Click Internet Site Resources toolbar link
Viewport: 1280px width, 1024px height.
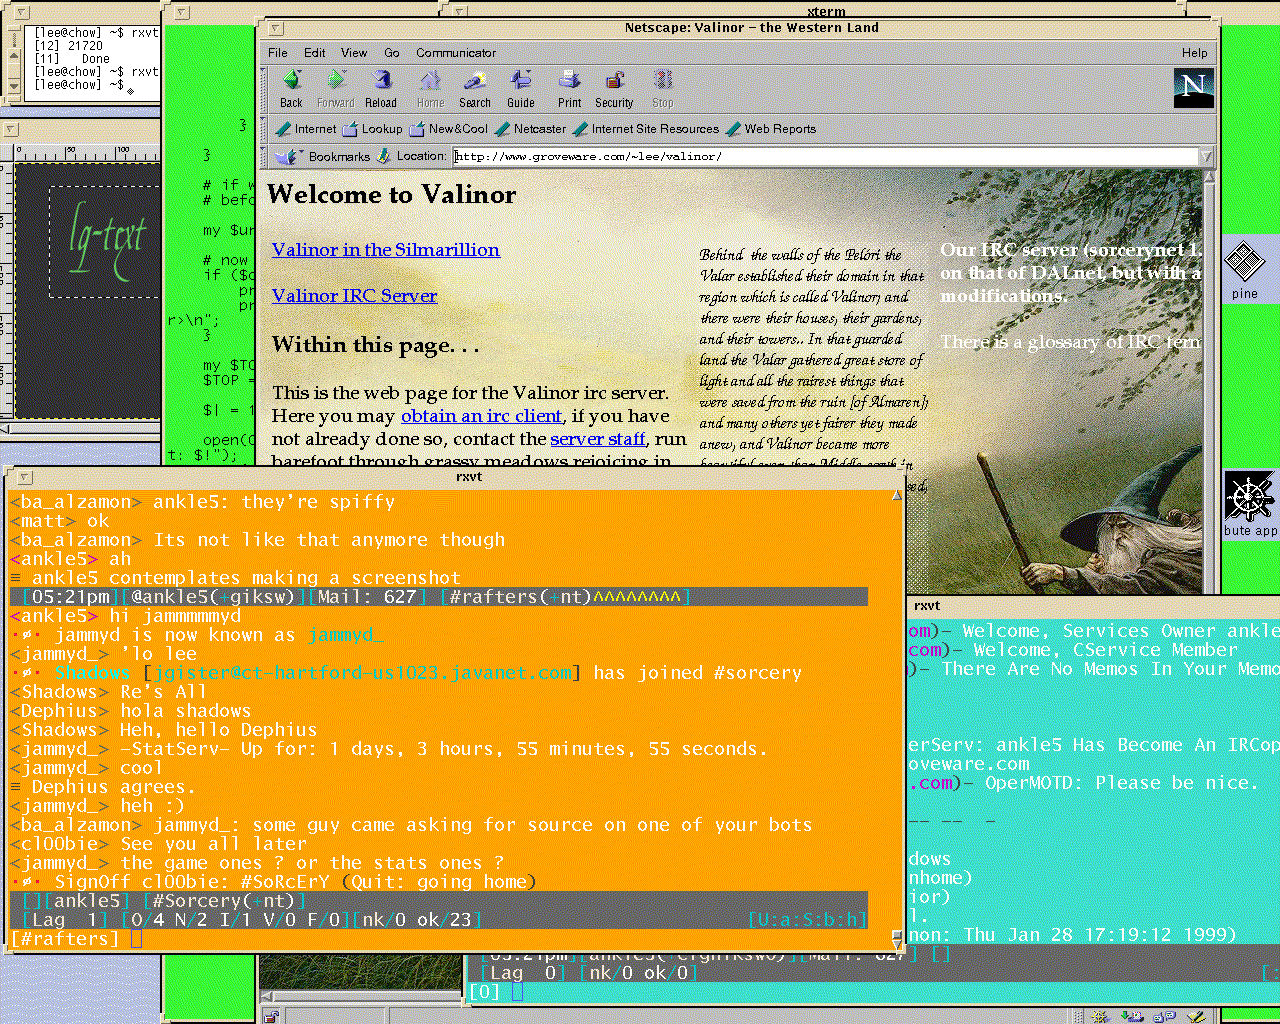tap(646, 129)
